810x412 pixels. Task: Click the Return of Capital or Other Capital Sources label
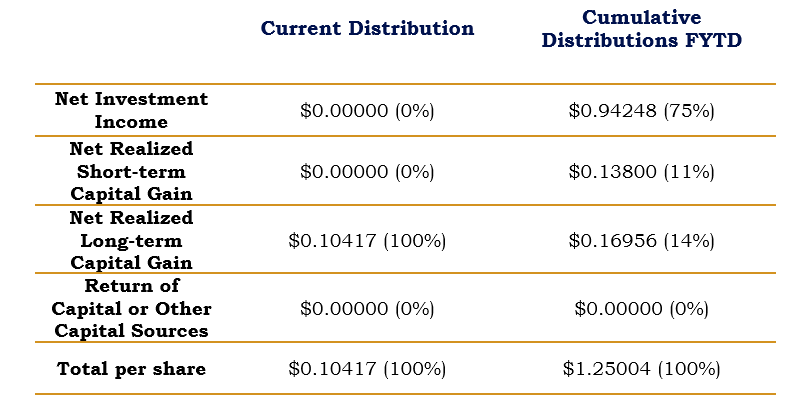[x=131, y=308]
